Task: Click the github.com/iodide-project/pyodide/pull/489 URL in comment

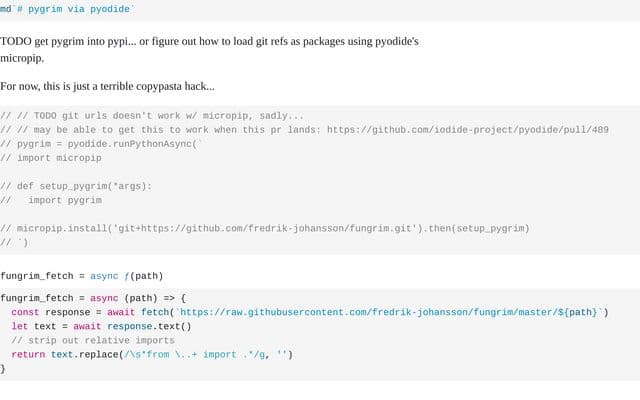Action: pyautogui.click(x=468, y=130)
